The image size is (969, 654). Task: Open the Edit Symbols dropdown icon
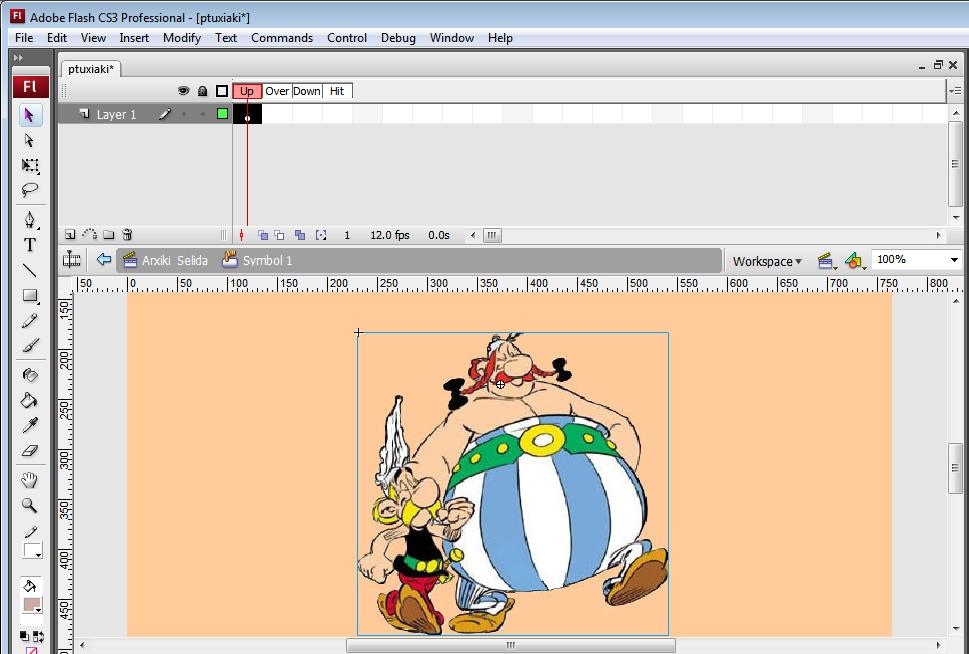click(855, 261)
